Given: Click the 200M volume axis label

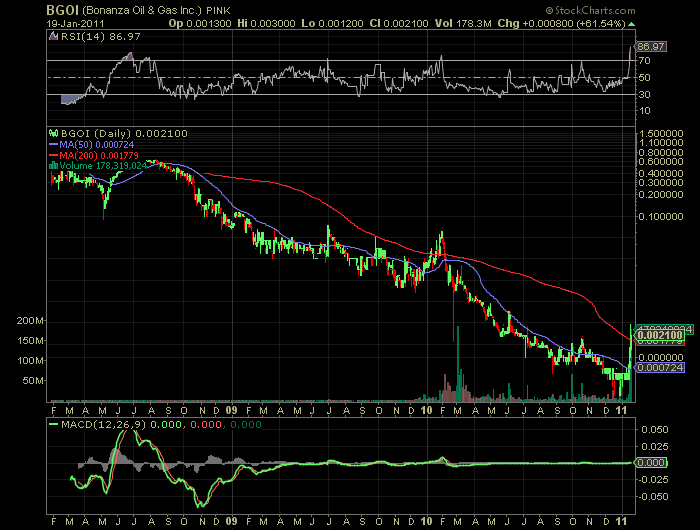Looking at the screenshot, I should point(30,321).
